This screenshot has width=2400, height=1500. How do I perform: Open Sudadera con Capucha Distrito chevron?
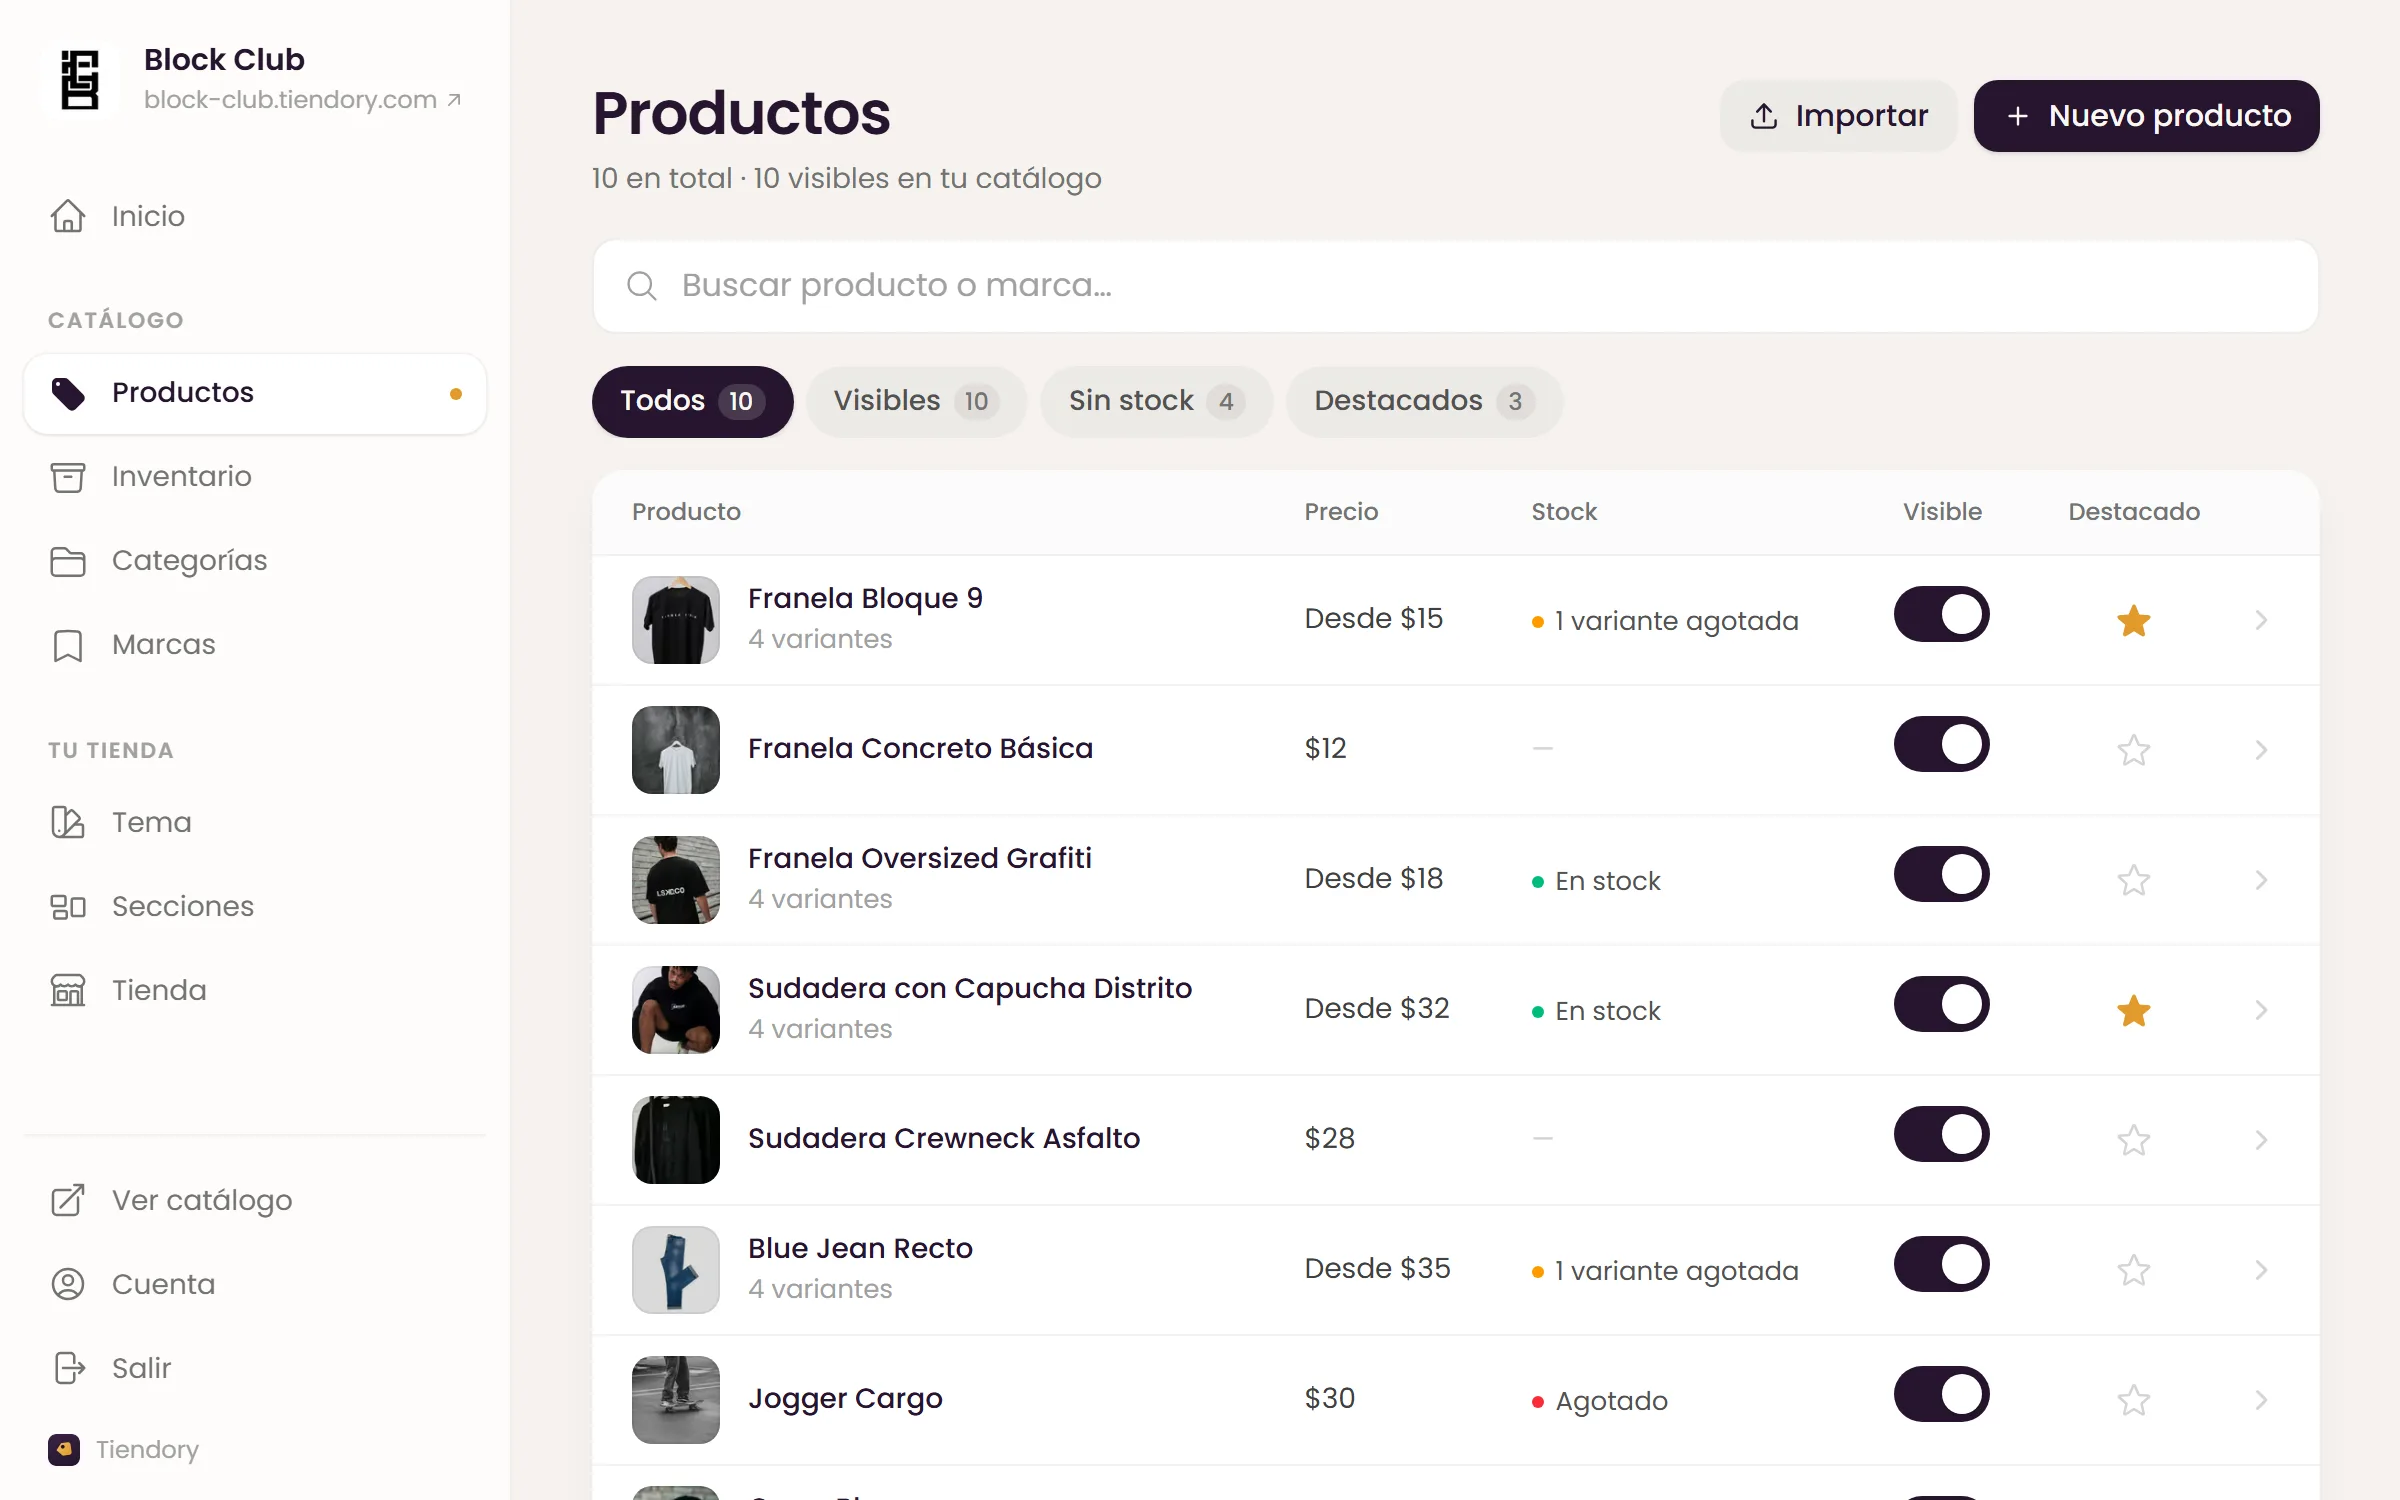coord(2261,1010)
